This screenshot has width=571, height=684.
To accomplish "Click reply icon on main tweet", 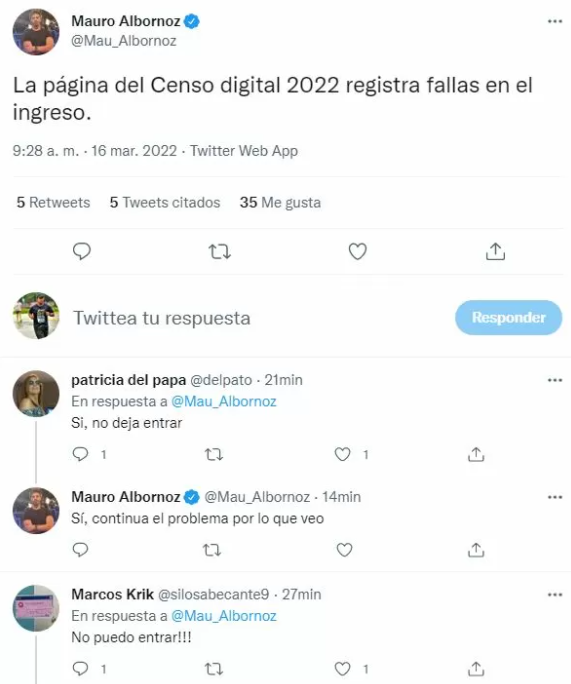I will pyautogui.click(x=82, y=251).
